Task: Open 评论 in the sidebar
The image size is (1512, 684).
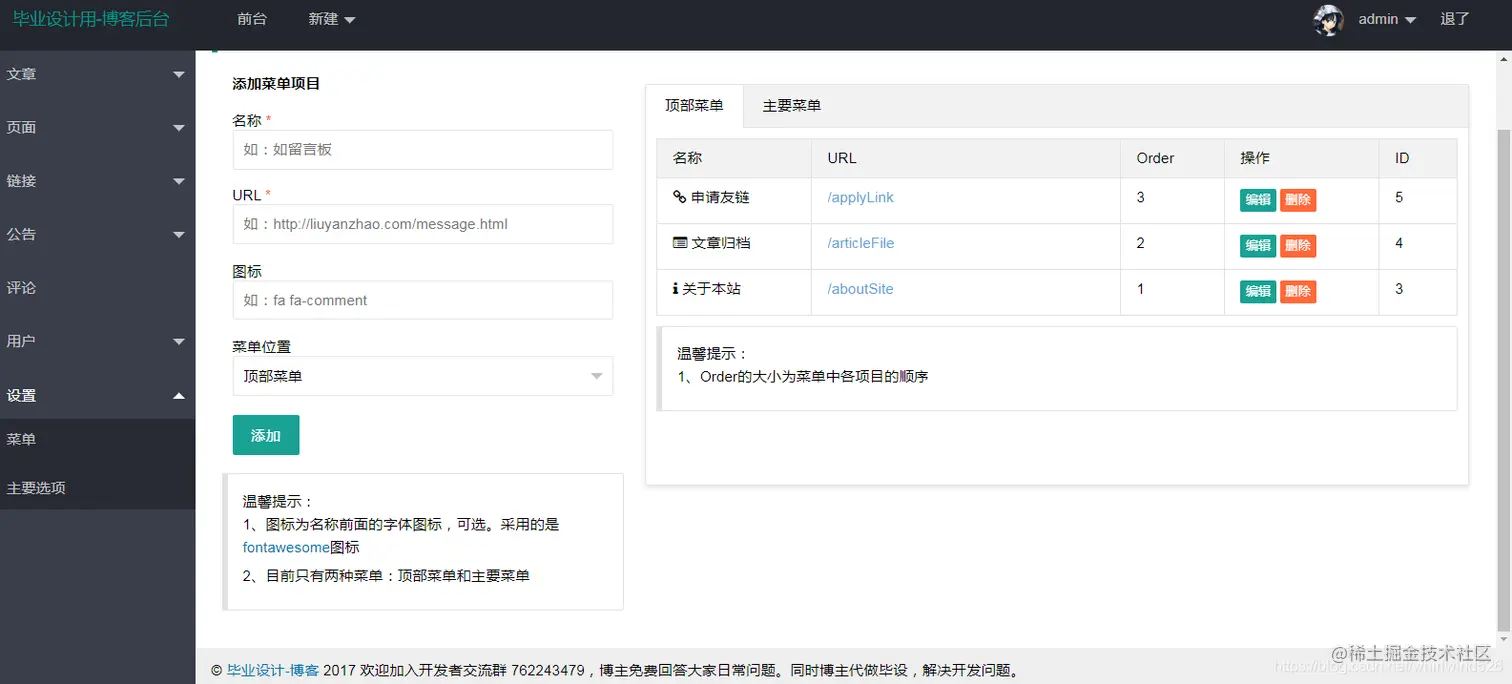Action: pyautogui.click(x=97, y=288)
